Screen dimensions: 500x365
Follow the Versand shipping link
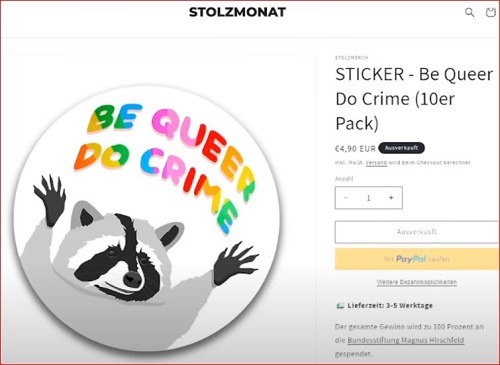click(376, 163)
